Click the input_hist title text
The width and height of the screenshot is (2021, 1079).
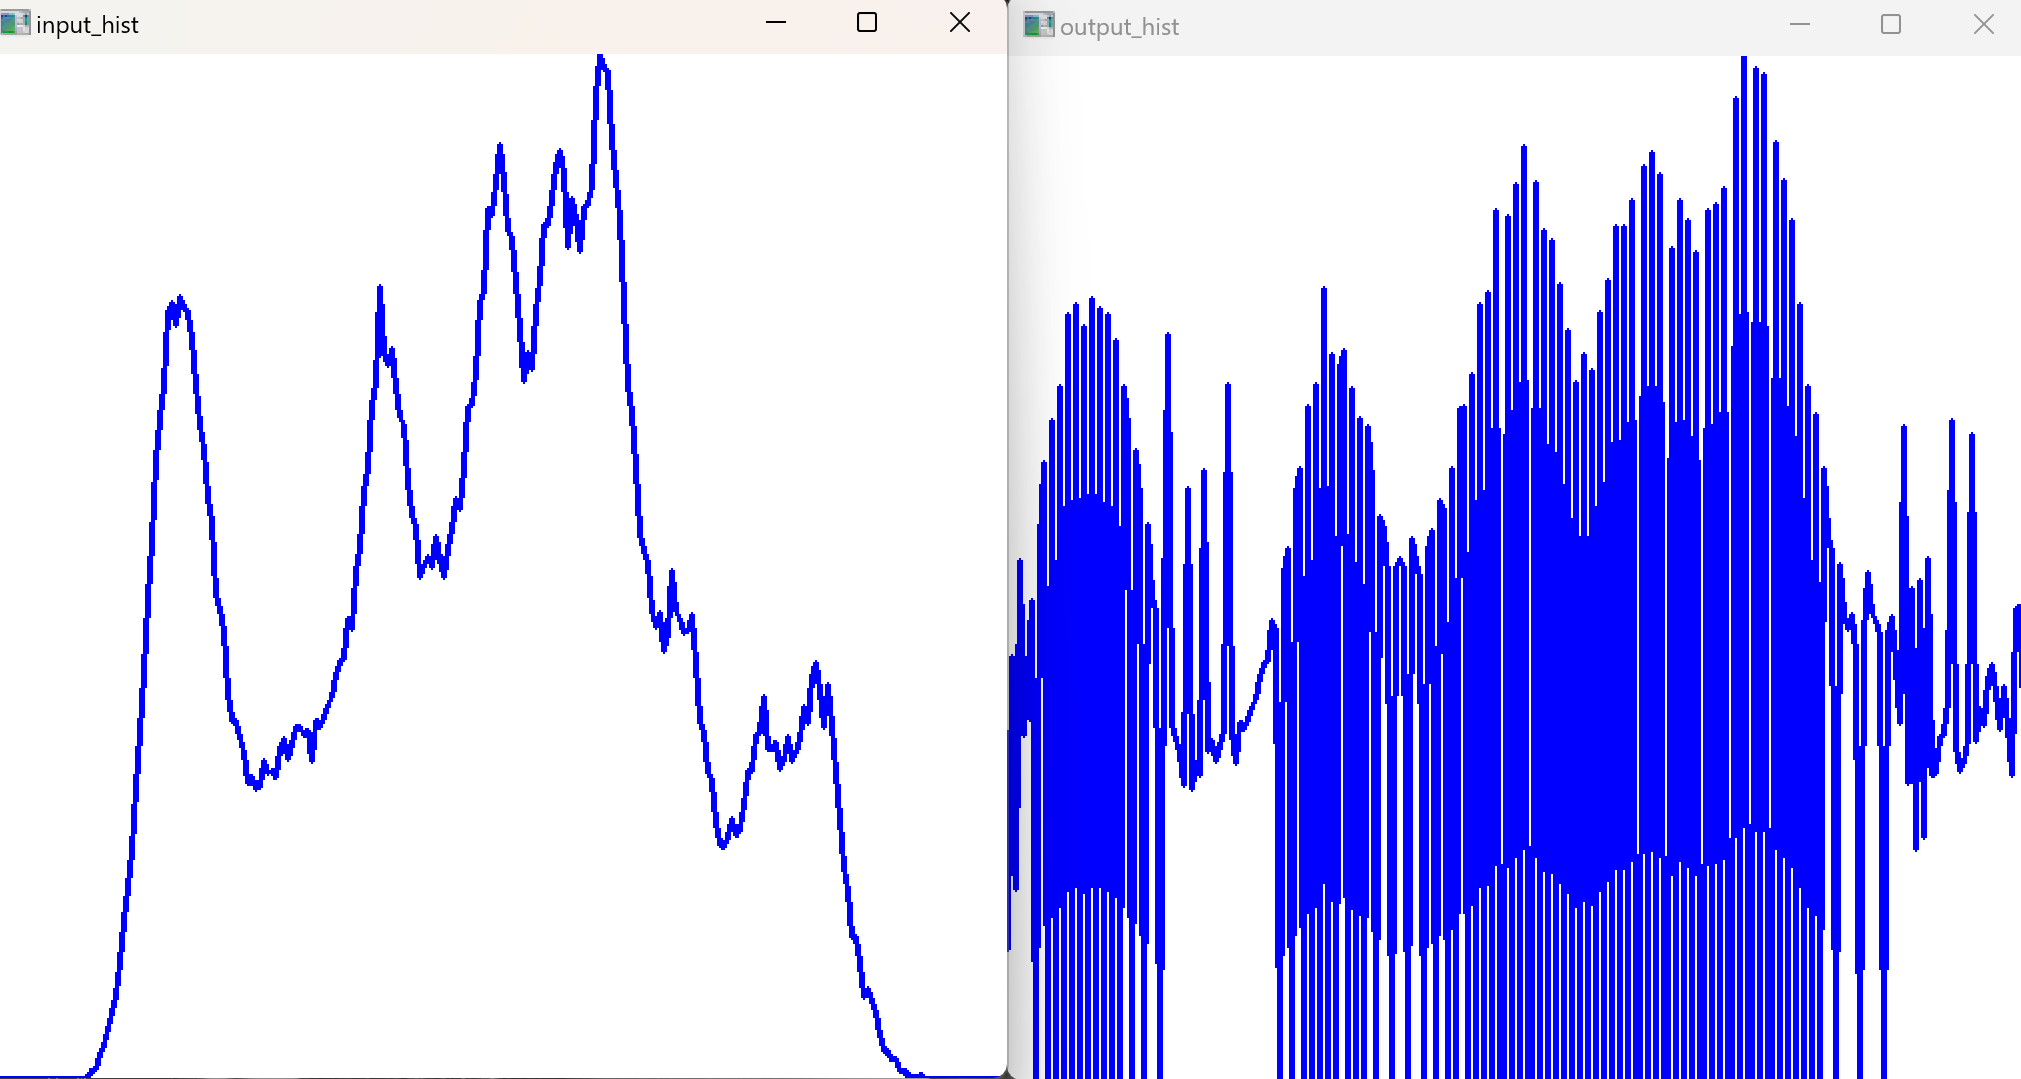[x=87, y=25]
